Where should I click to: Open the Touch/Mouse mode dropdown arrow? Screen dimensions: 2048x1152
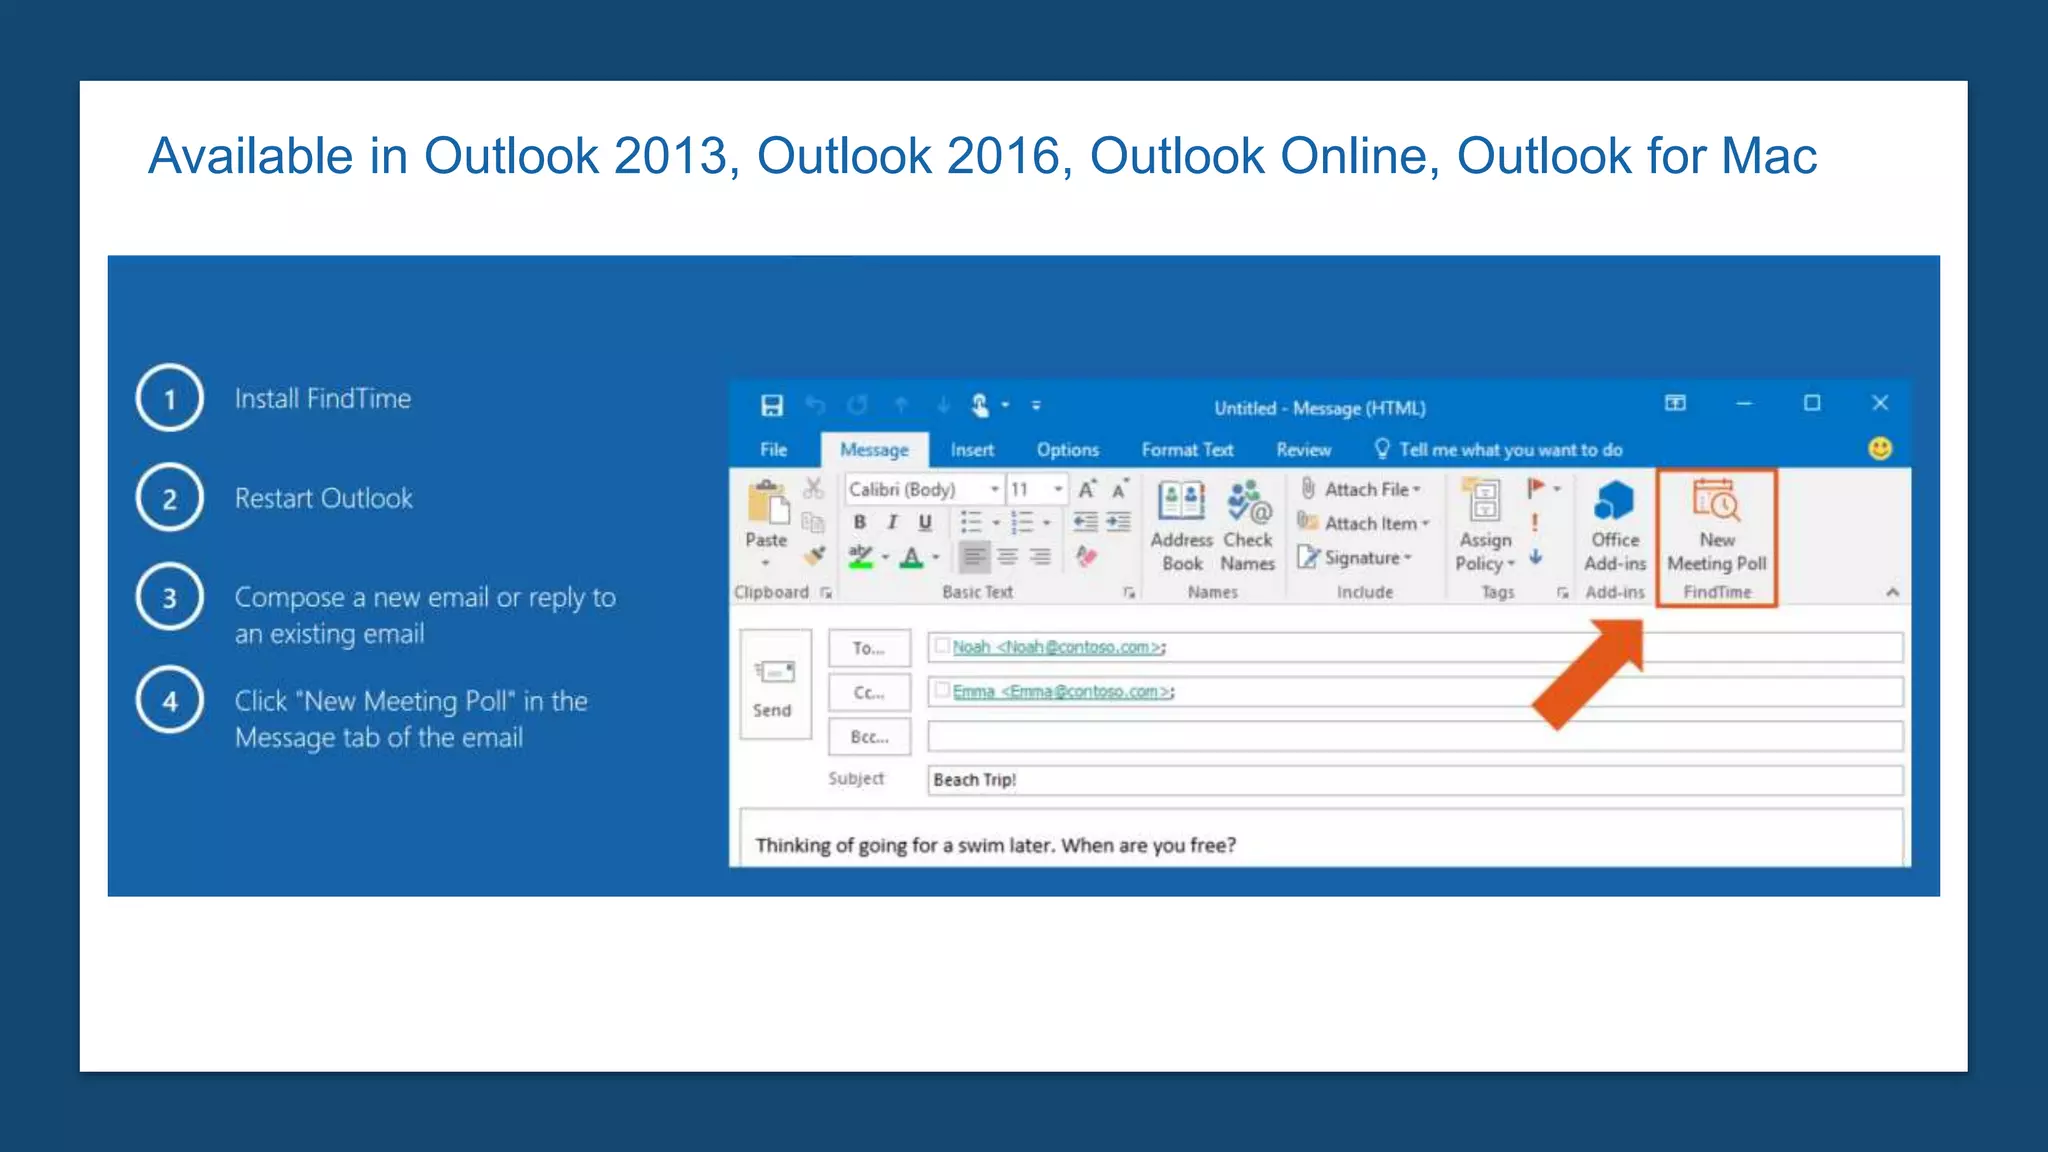point(1006,405)
